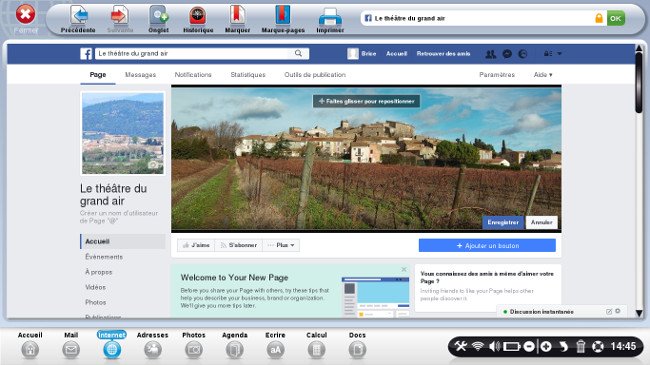Save cover photo with Enregistrer
The image size is (650, 365).
point(503,222)
